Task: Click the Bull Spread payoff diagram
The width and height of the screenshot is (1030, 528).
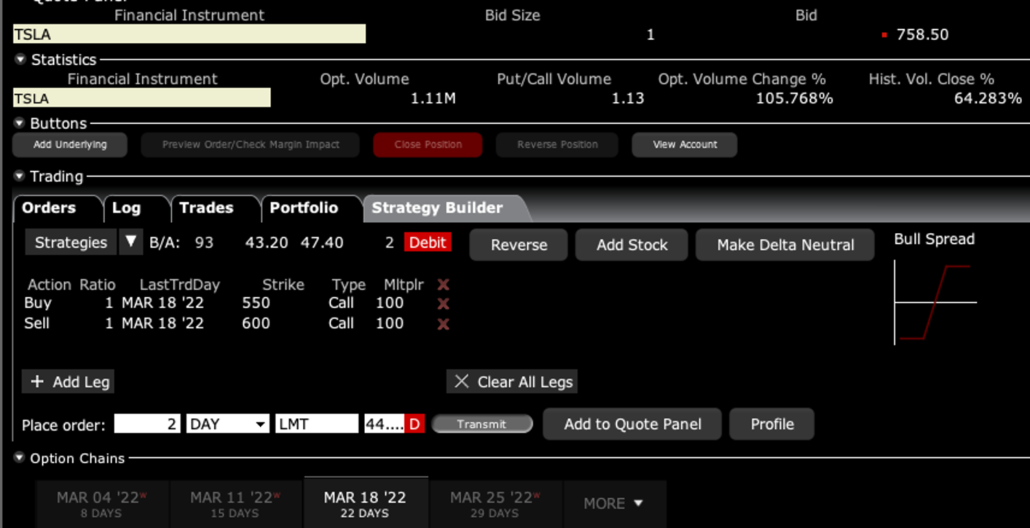Action: (x=934, y=302)
